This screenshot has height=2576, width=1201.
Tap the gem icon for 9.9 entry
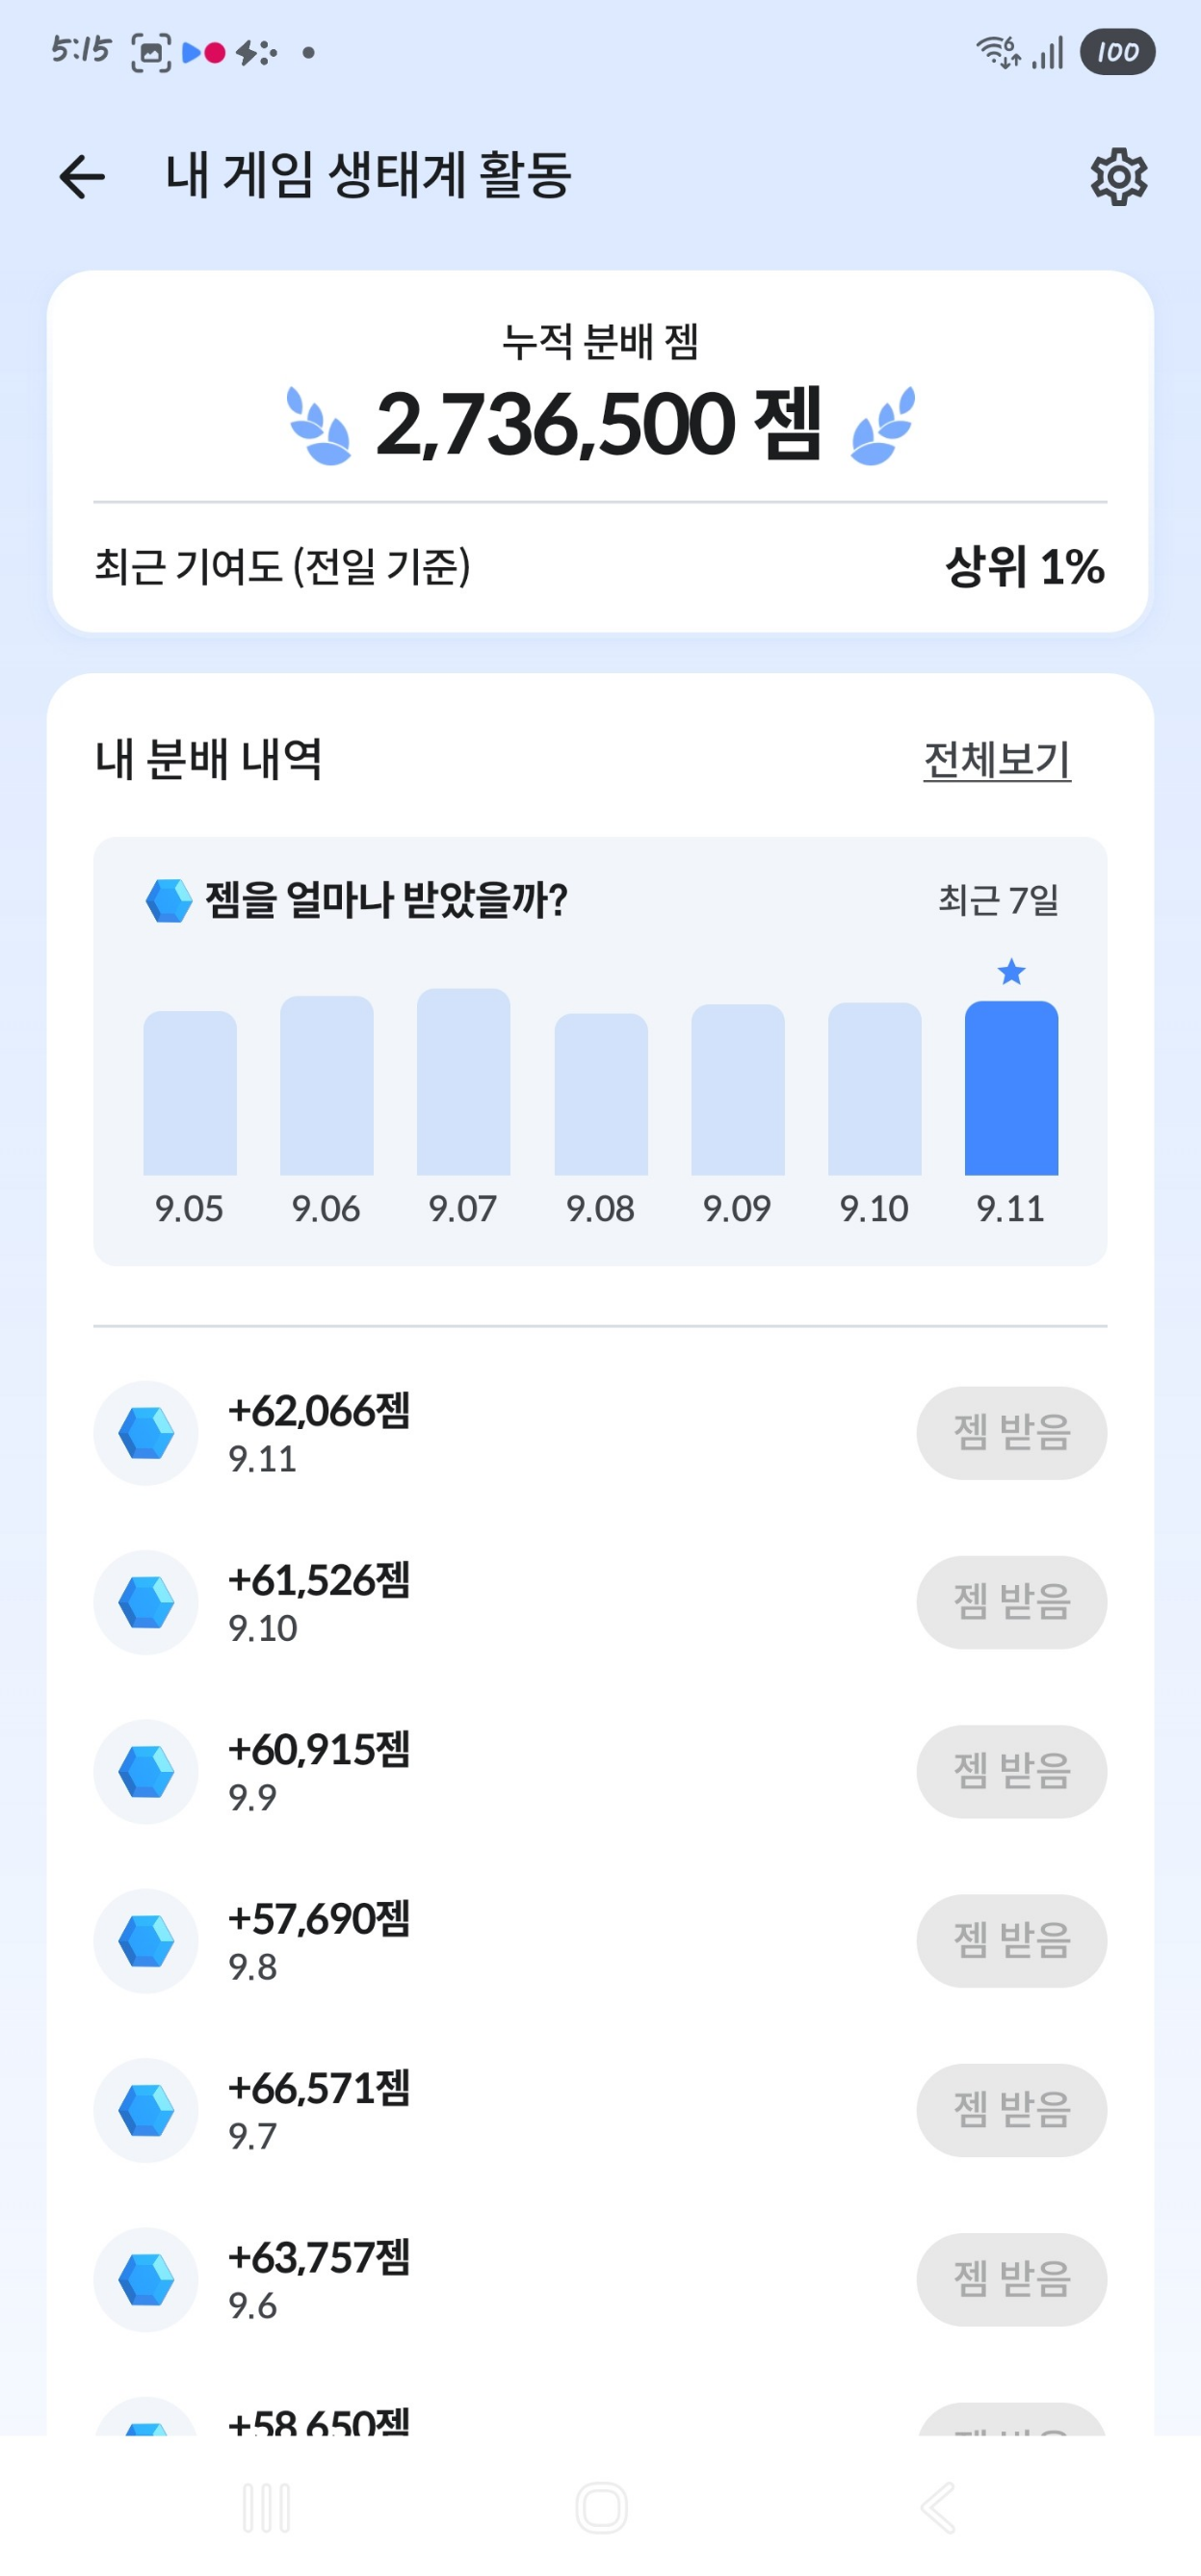146,1771
